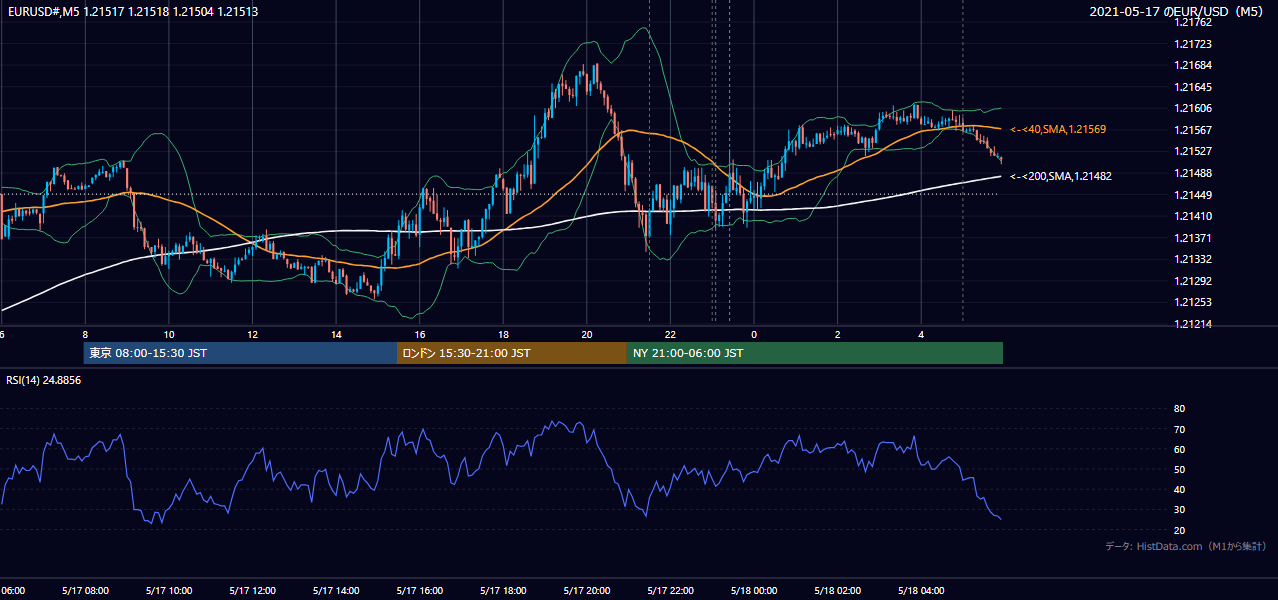Click hour tick 16 below the price chart

pyautogui.click(x=420, y=335)
